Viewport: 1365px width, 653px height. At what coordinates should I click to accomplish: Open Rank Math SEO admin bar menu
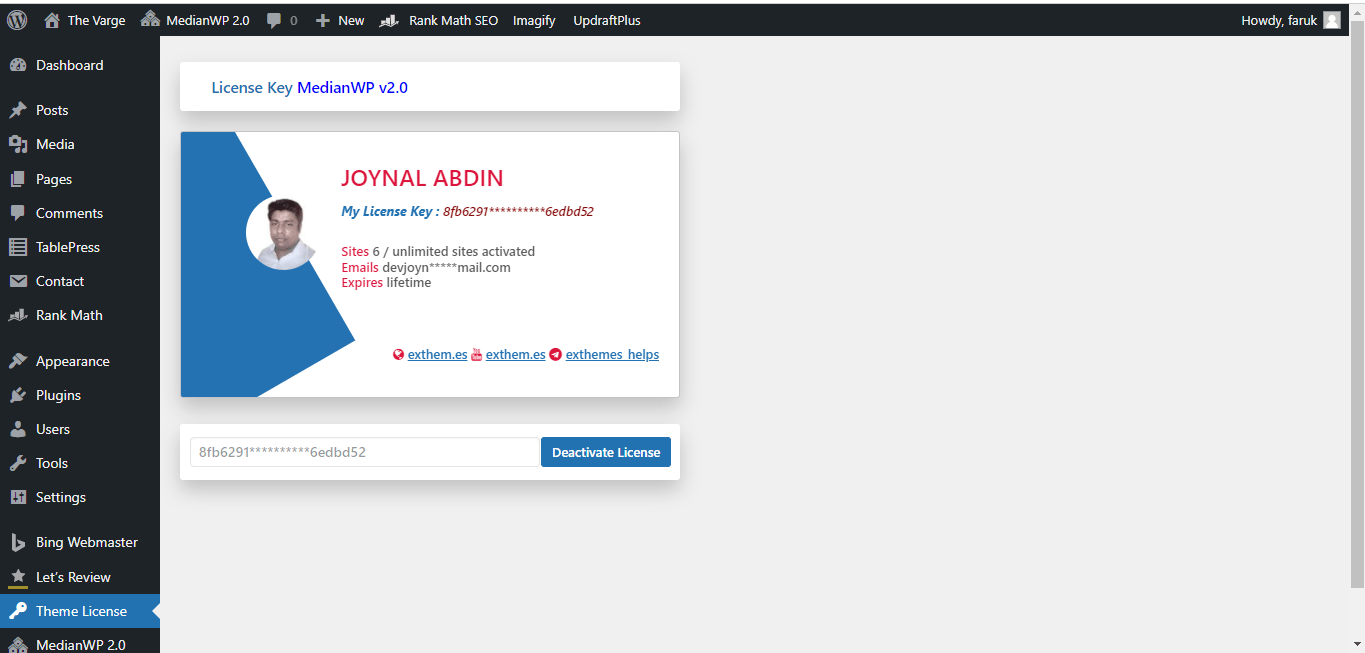pos(439,20)
